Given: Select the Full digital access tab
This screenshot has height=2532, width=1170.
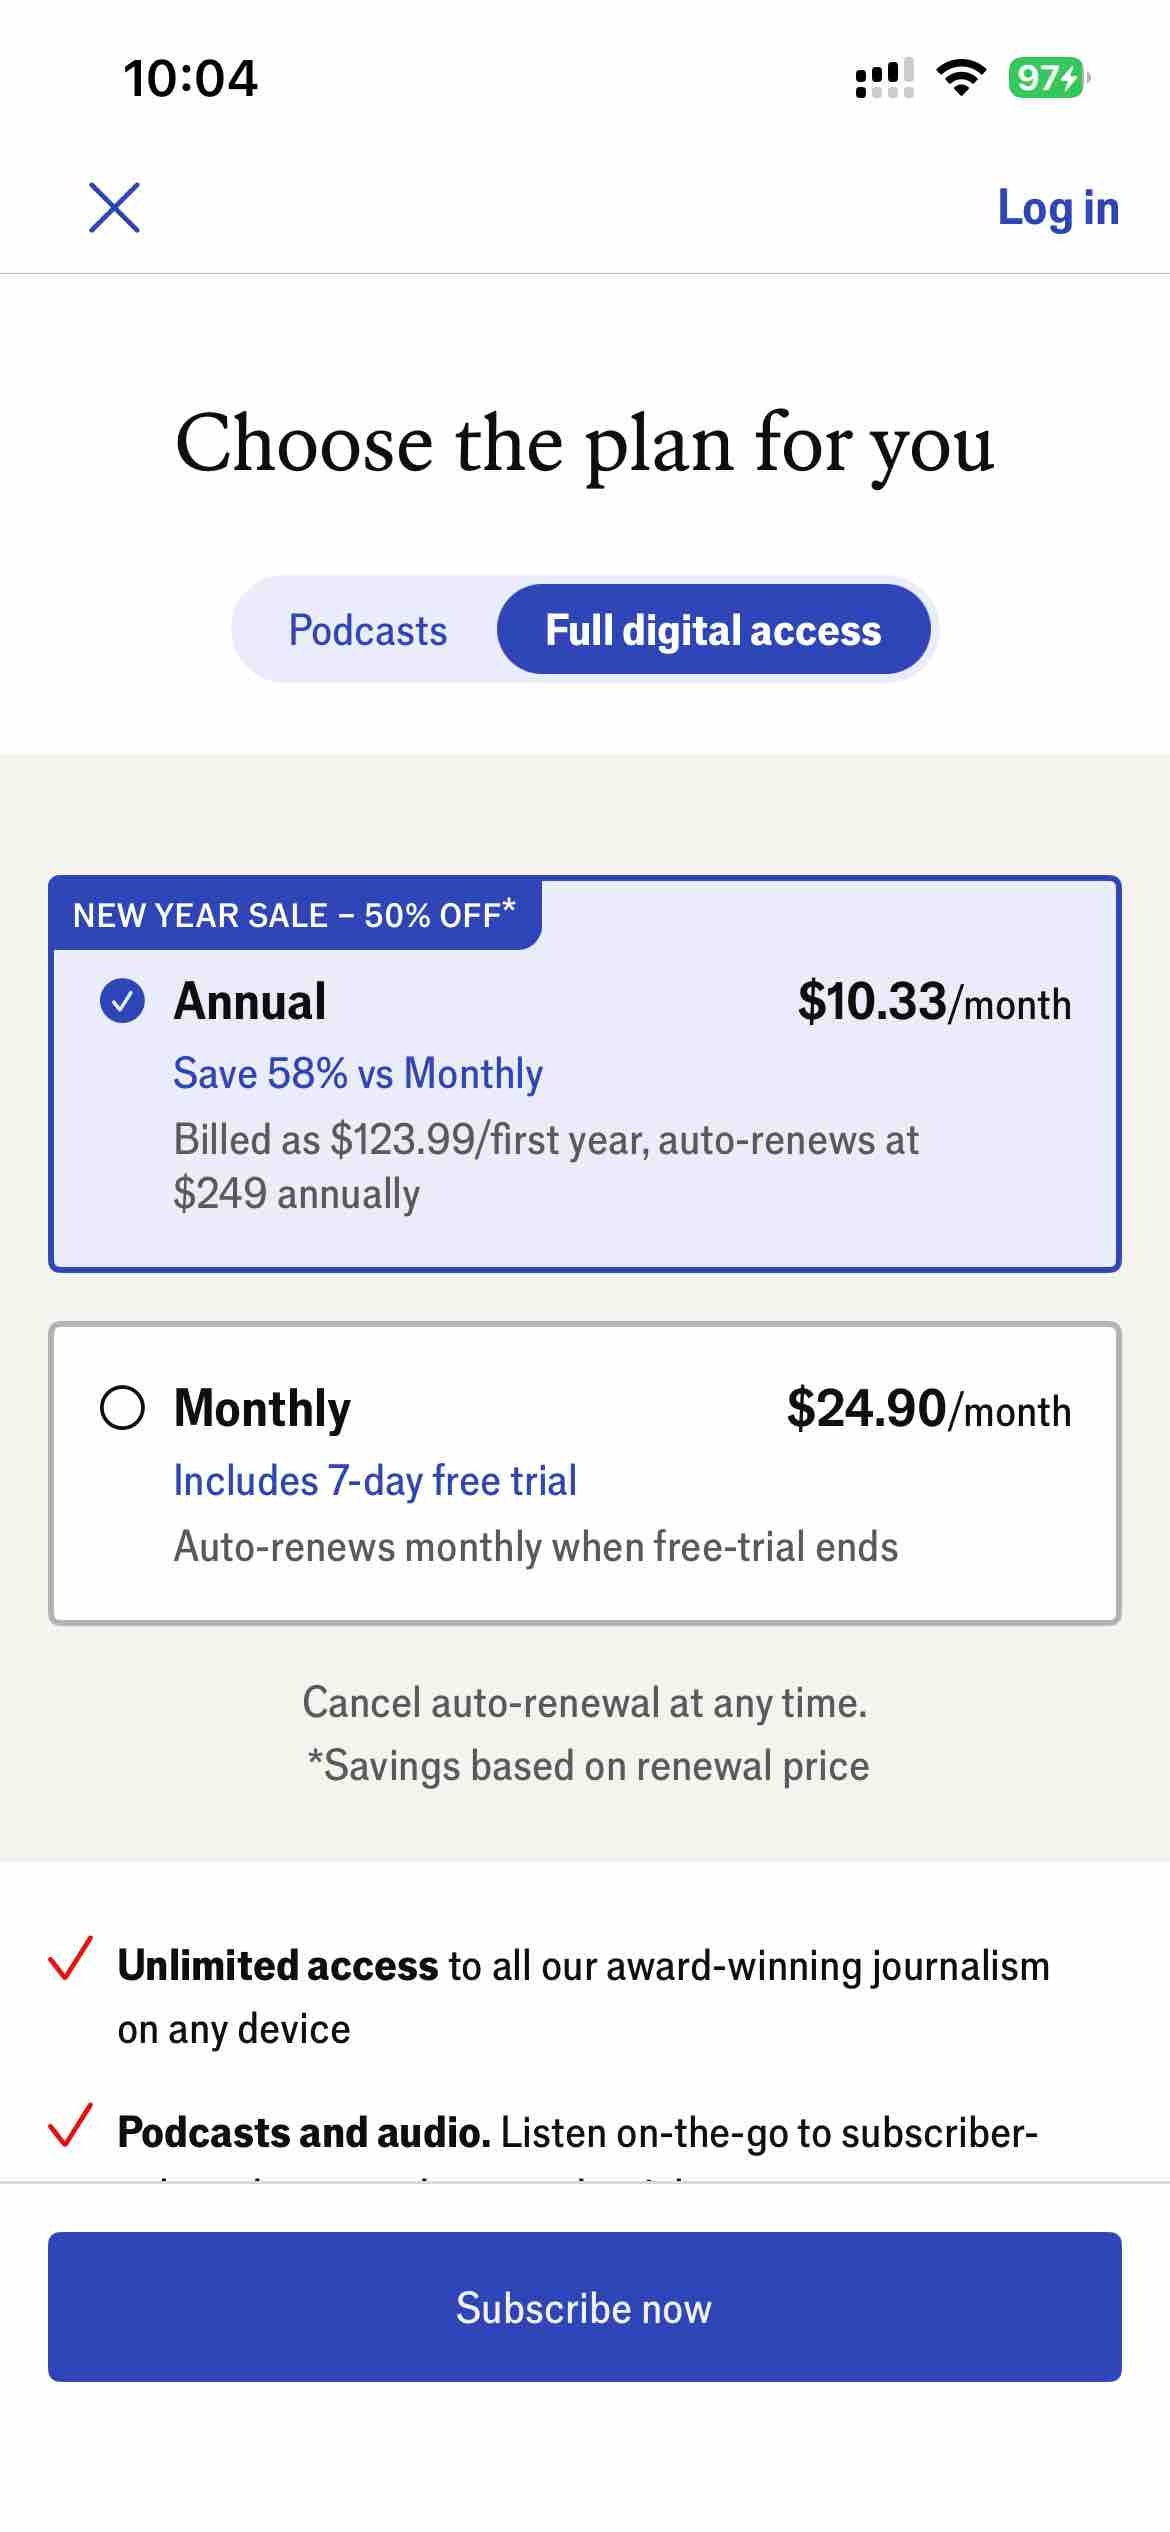Looking at the screenshot, I should [x=713, y=630].
